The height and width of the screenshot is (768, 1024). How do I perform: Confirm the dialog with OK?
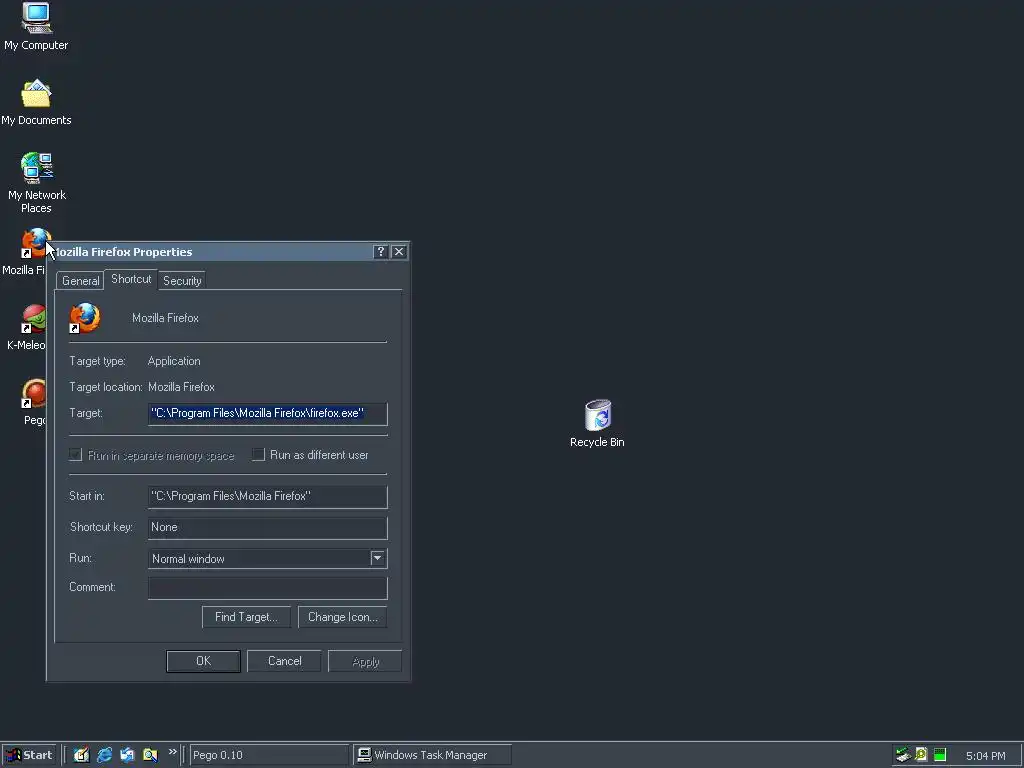point(203,661)
